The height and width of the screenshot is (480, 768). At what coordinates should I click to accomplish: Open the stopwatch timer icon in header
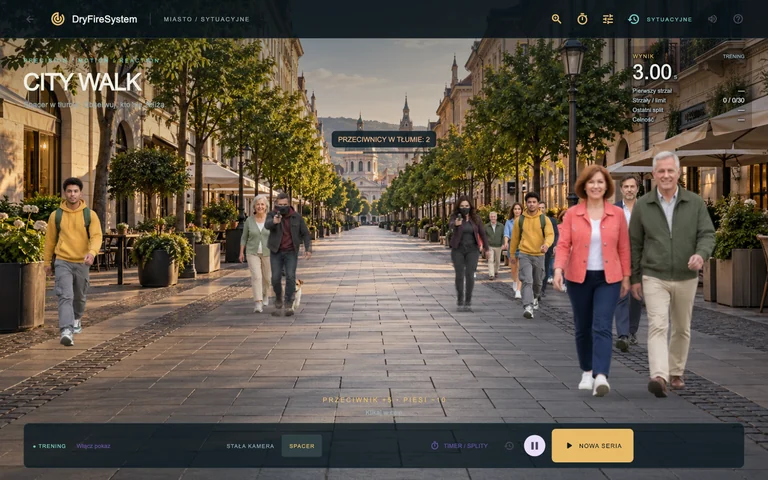(582, 19)
